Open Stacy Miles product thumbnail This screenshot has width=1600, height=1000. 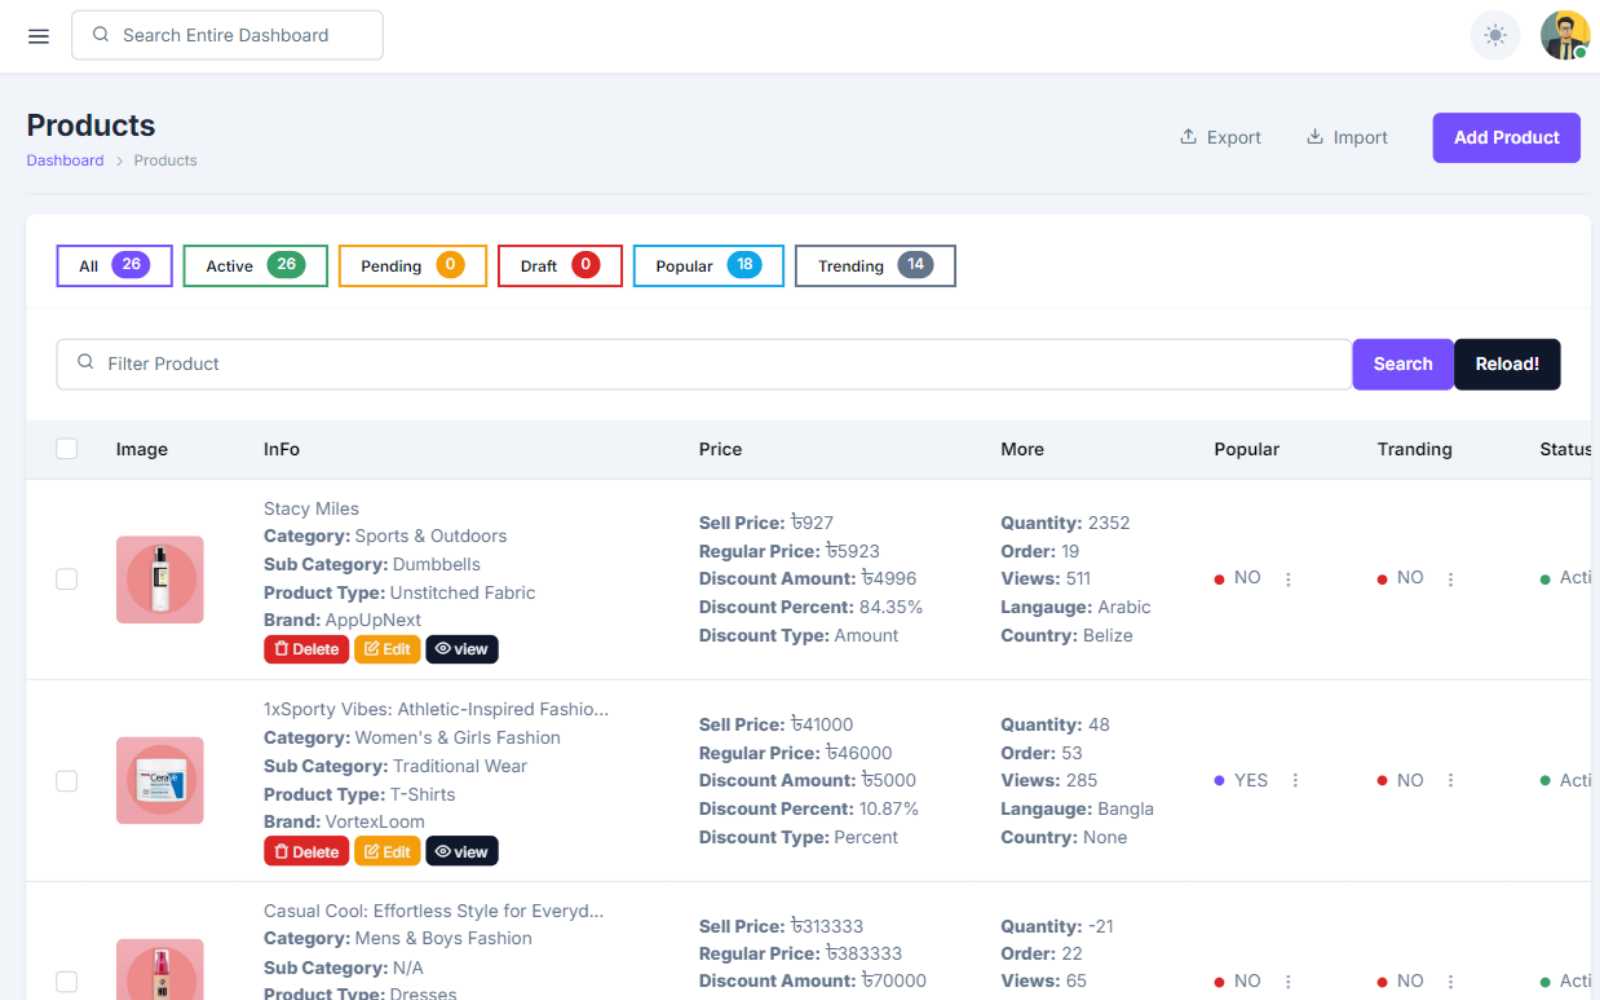(160, 580)
